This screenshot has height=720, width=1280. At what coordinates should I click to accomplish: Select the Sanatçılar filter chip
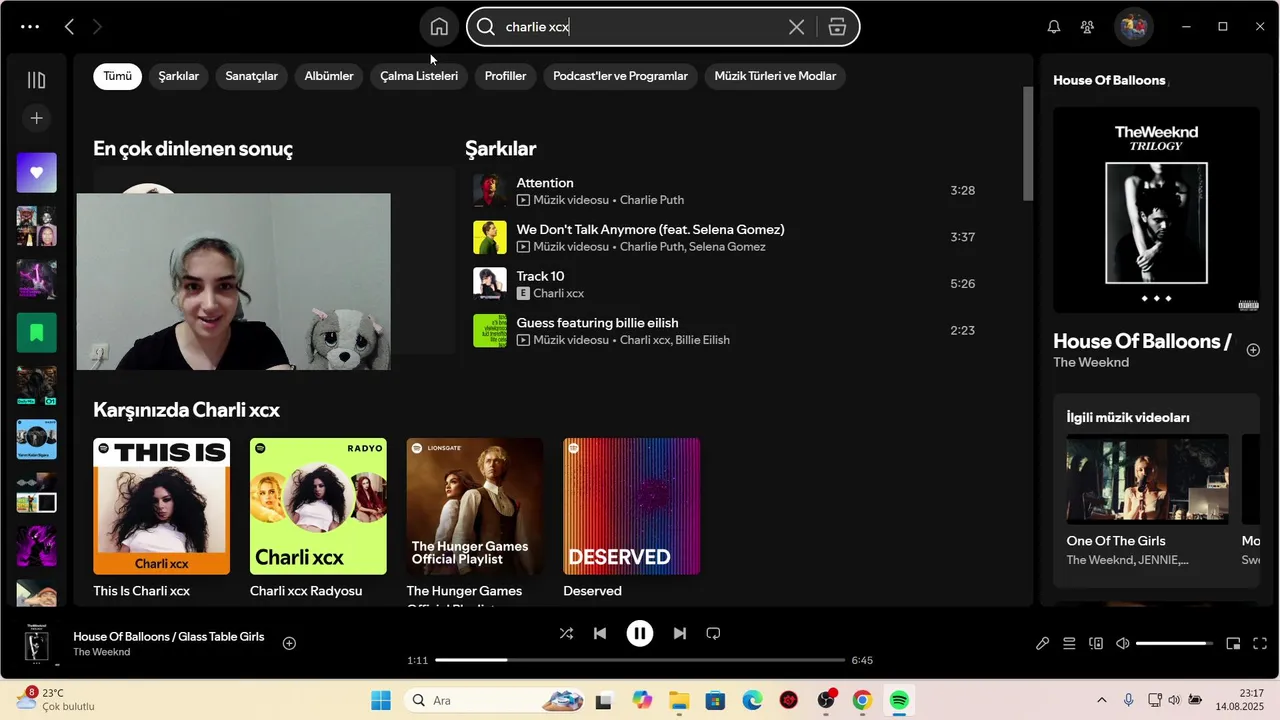tap(251, 76)
